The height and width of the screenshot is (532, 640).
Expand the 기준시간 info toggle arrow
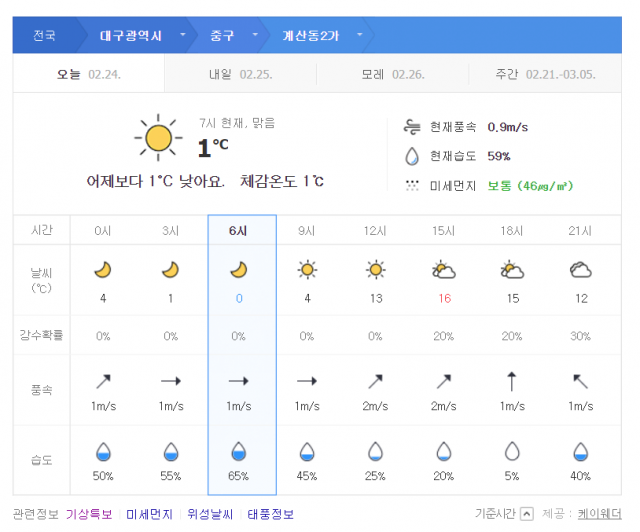point(527,514)
